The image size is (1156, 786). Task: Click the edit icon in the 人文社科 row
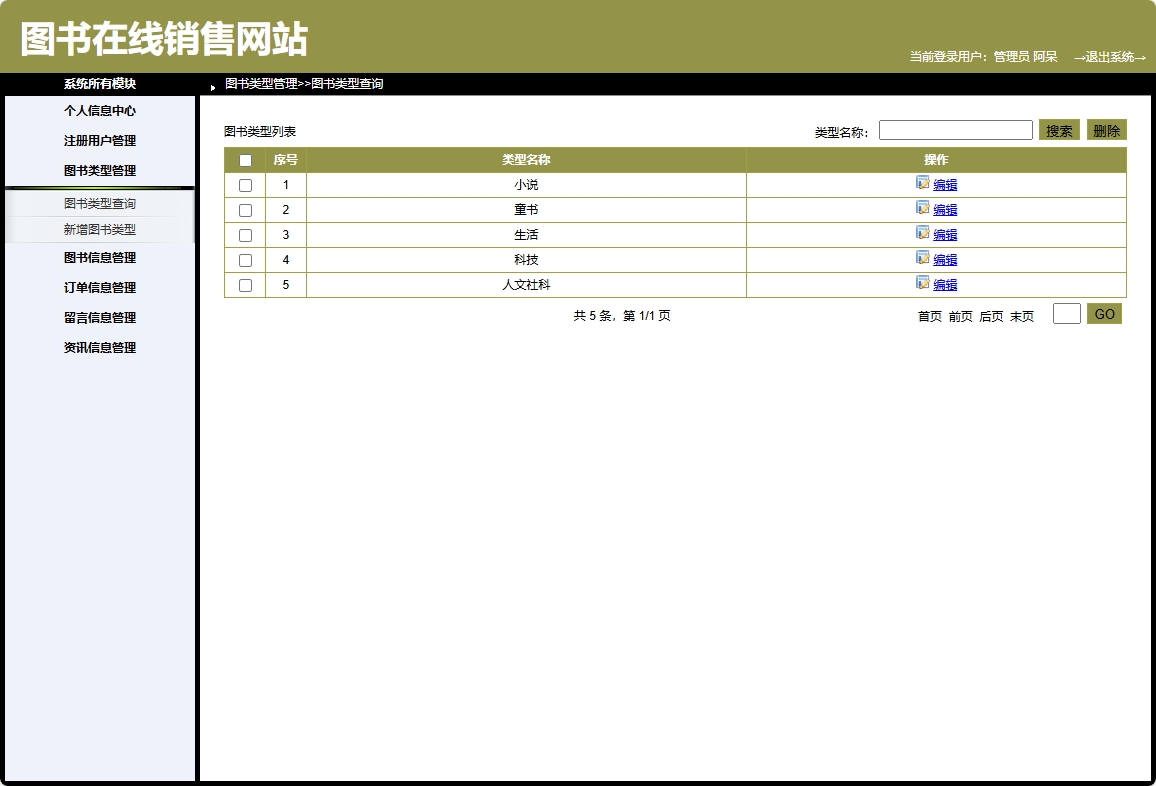click(x=922, y=284)
